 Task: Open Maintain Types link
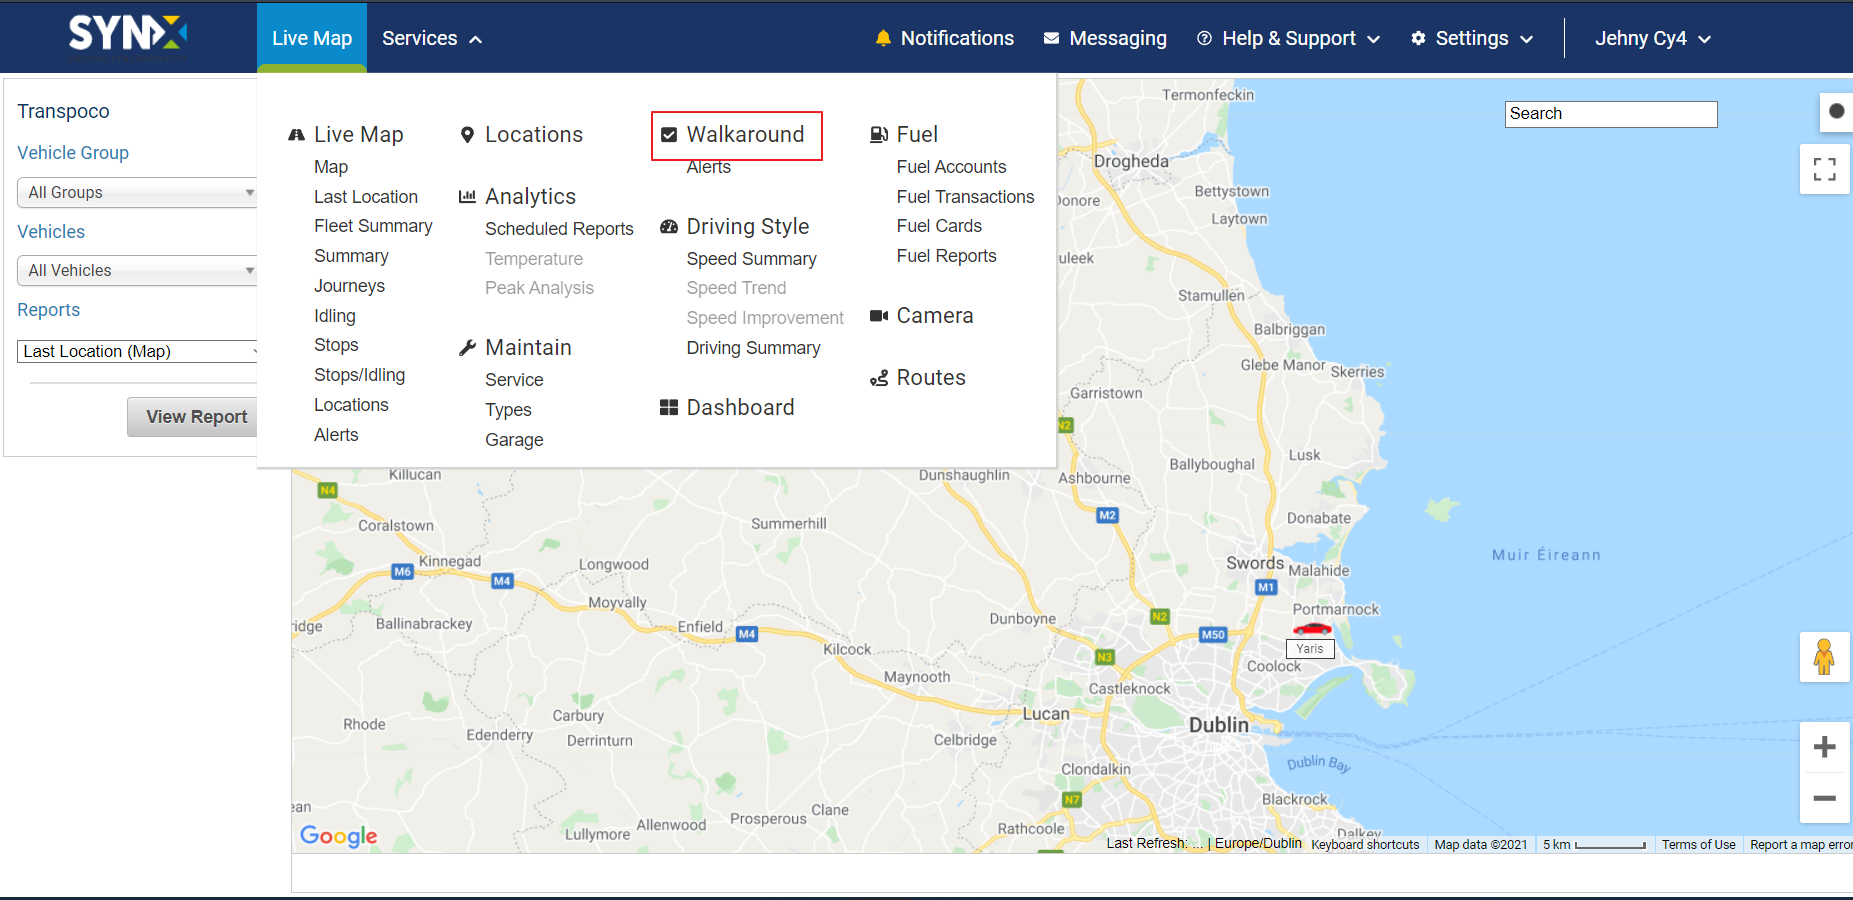(508, 410)
